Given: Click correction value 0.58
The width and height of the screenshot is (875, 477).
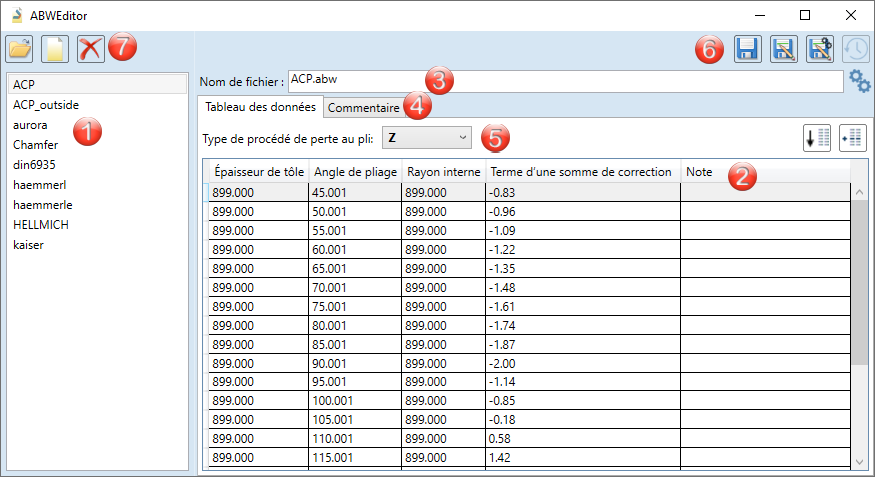Looking at the screenshot, I should (x=583, y=439).
